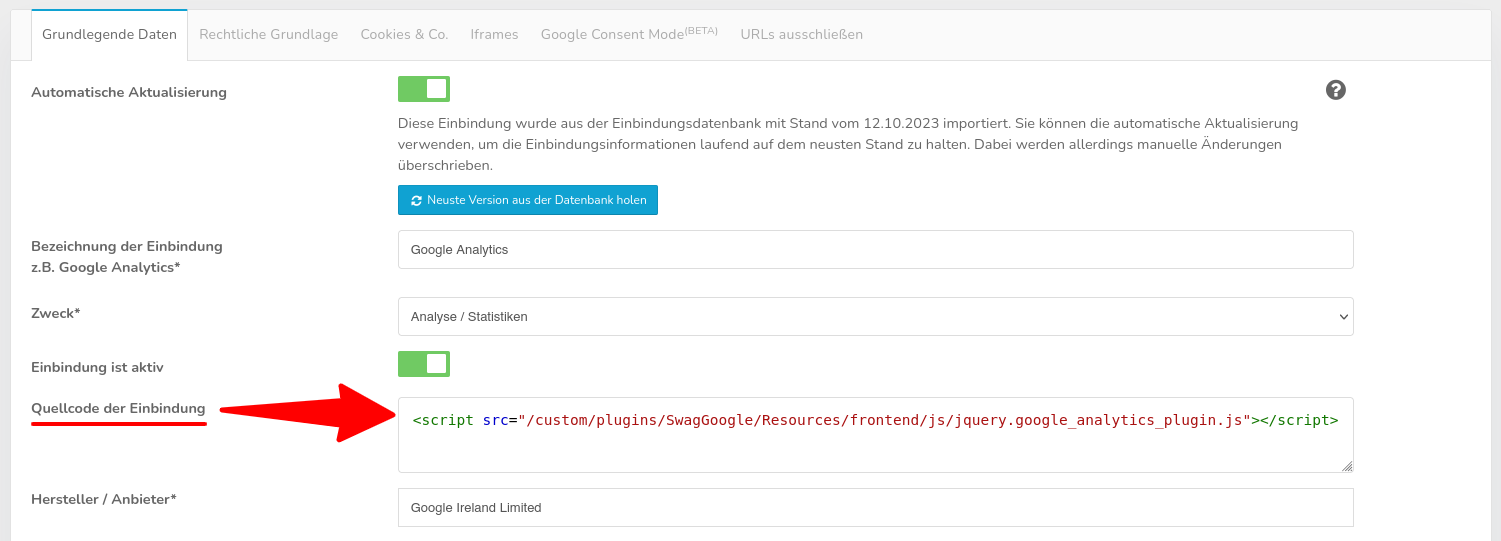Open the help question mark icon

[x=1335, y=90]
